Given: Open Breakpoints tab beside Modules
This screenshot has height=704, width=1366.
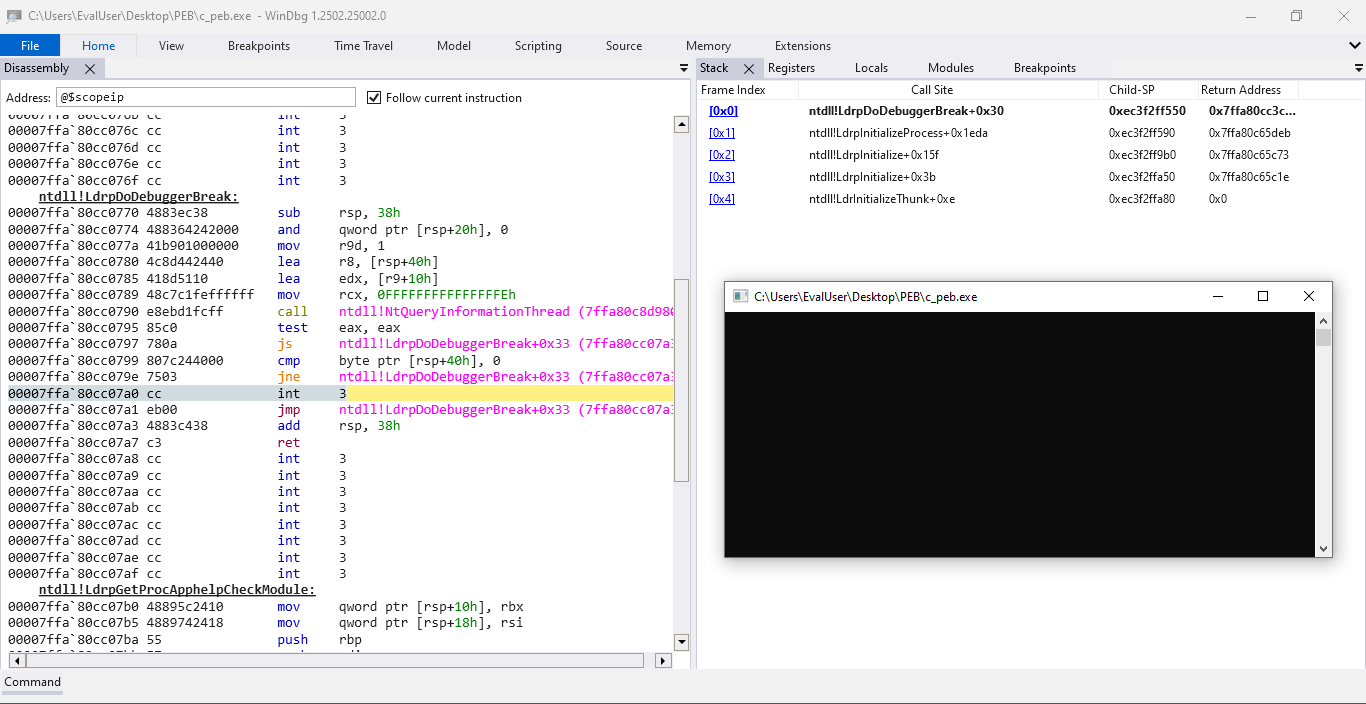Looking at the screenshot, I should (1045, 68).
